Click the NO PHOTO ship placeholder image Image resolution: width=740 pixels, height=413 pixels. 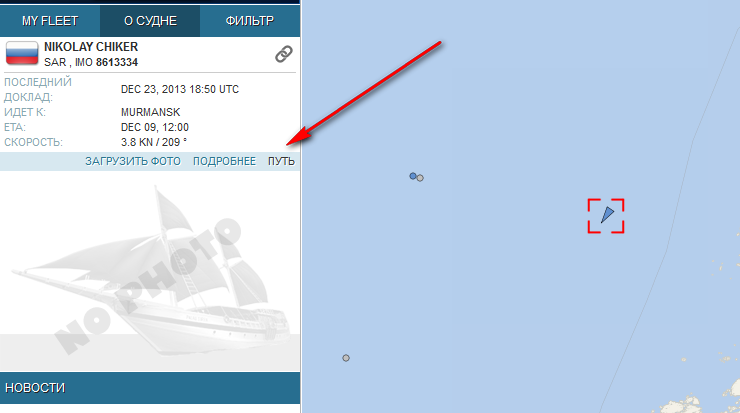pos(150,271)
